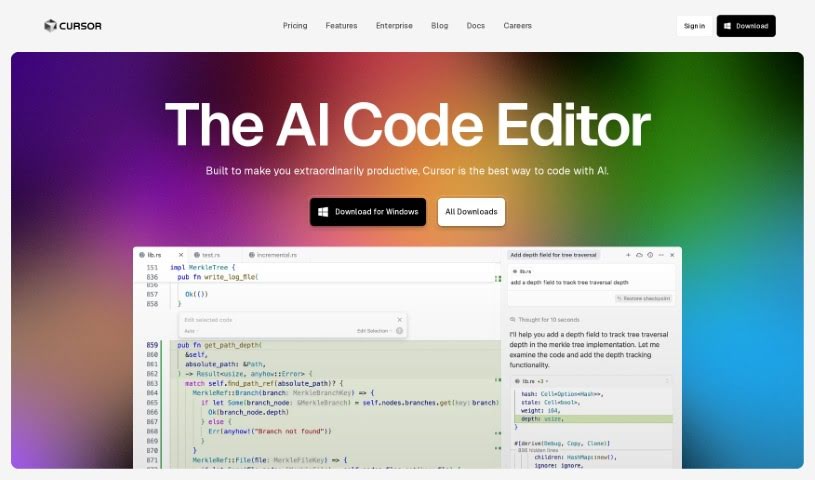Open the Edit Selection dropdown

[374, 330]
